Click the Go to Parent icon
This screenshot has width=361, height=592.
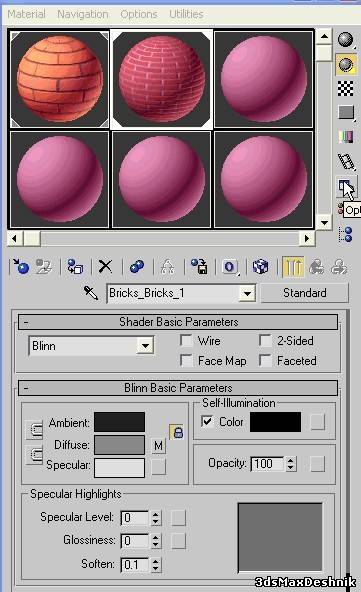pyautogui.click(x=316, y=267)
